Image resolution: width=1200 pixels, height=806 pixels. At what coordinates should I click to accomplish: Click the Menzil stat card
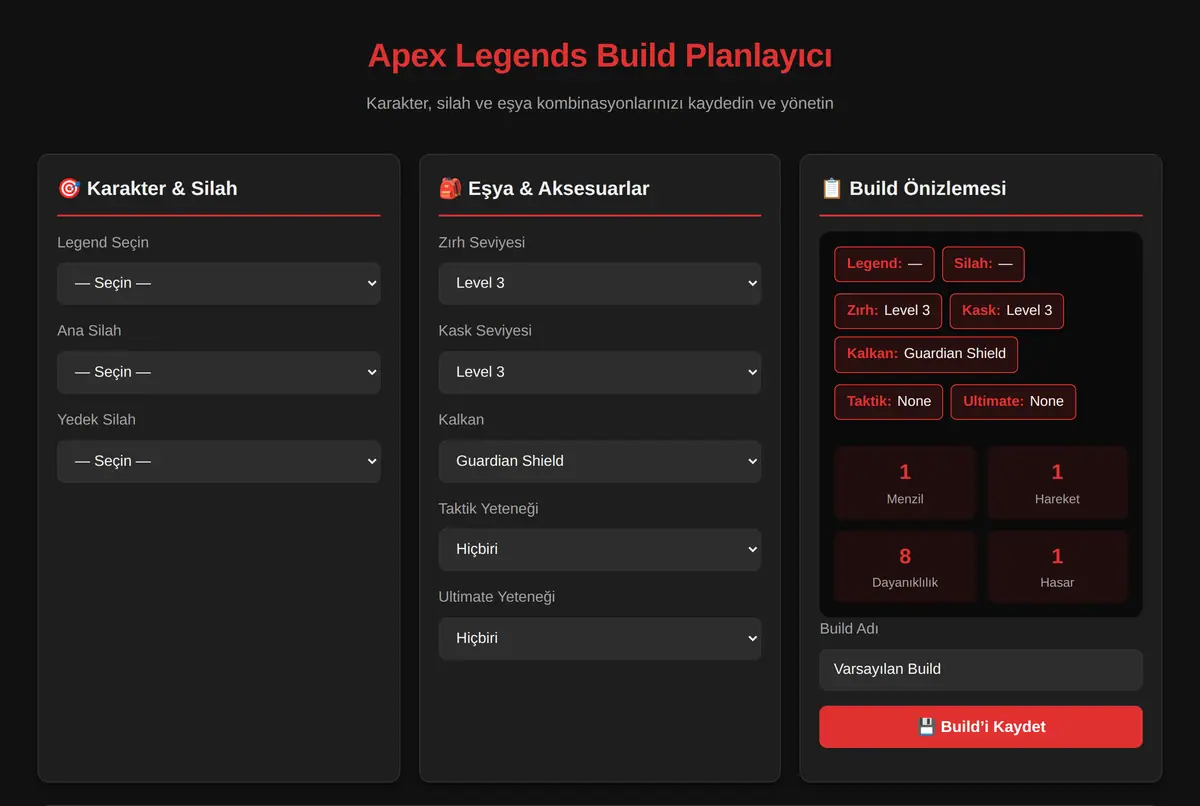click(x=905, y=483)
